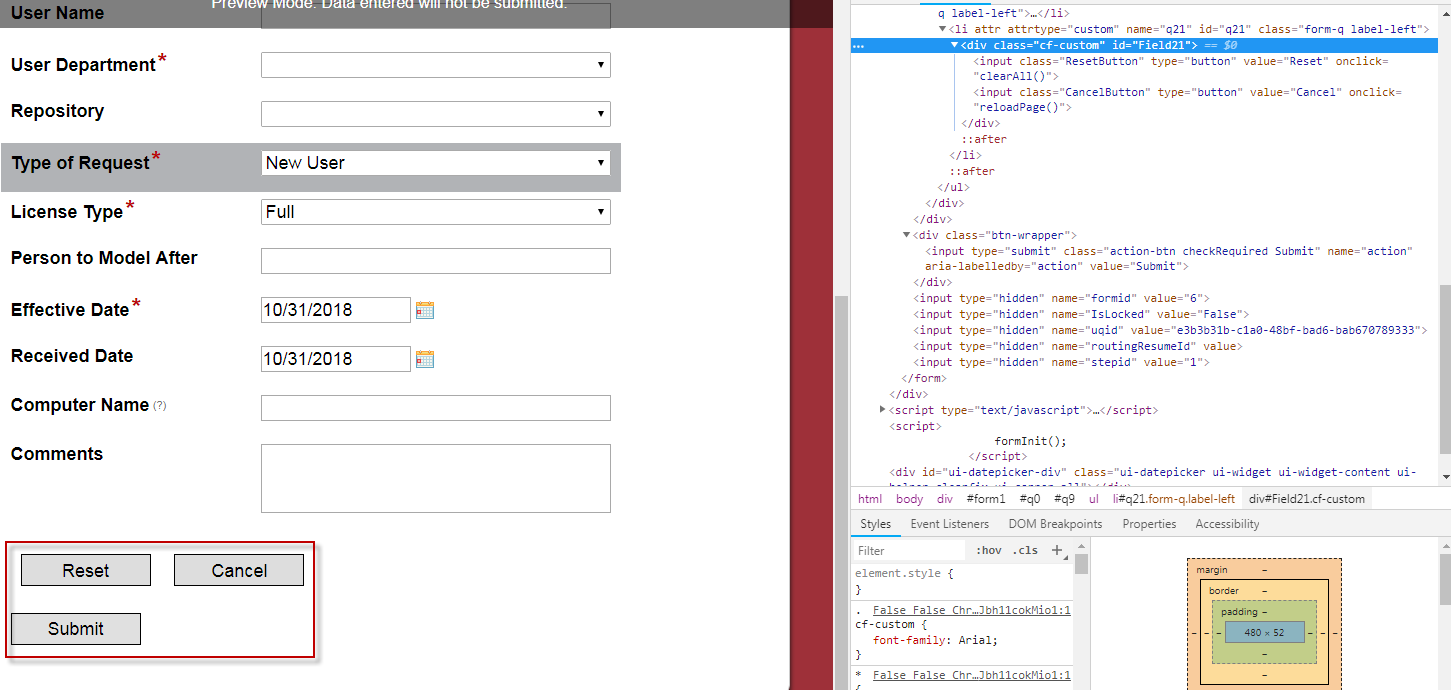Click the Computer Name help icon
Image resolution: width=1451 pixels, height=690 pixels.
pos(160,406)
